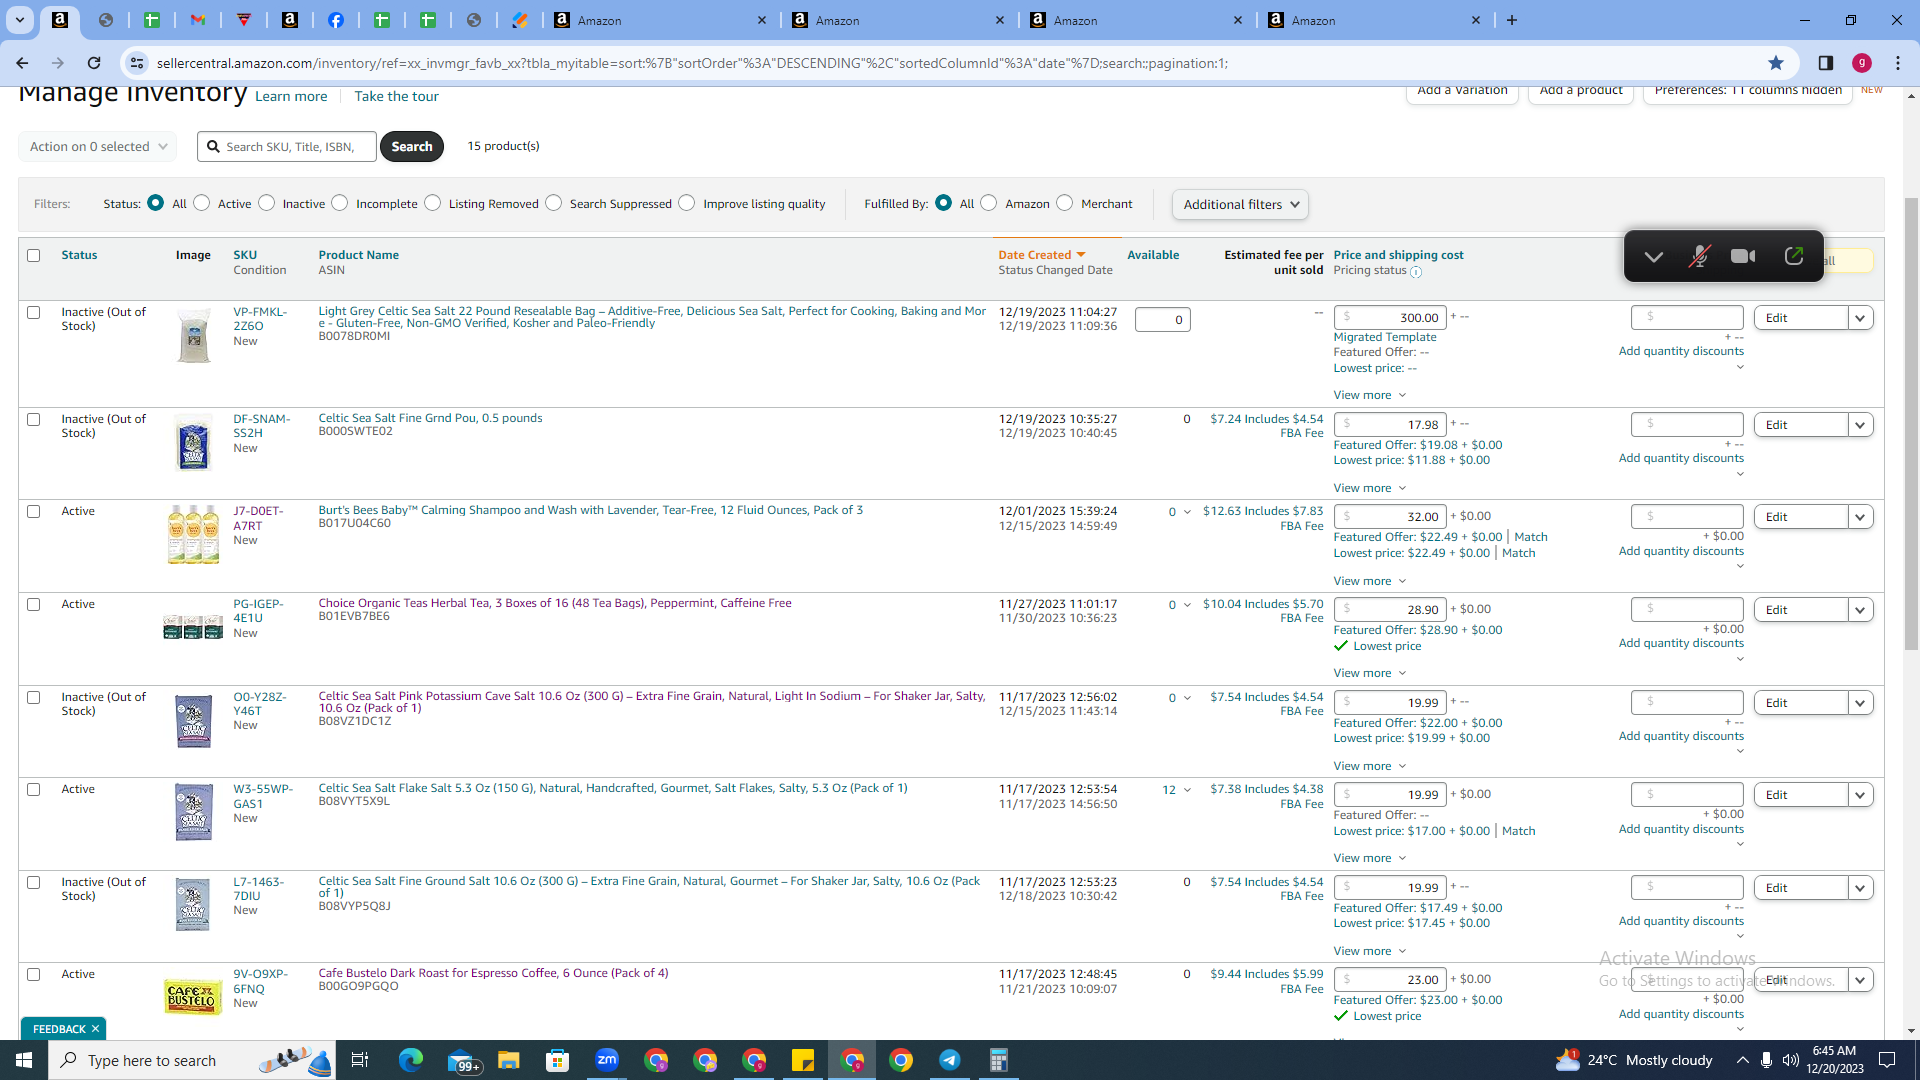
Task: Toggle the video camera in the meeting bar
Action: coord(1743,257)
